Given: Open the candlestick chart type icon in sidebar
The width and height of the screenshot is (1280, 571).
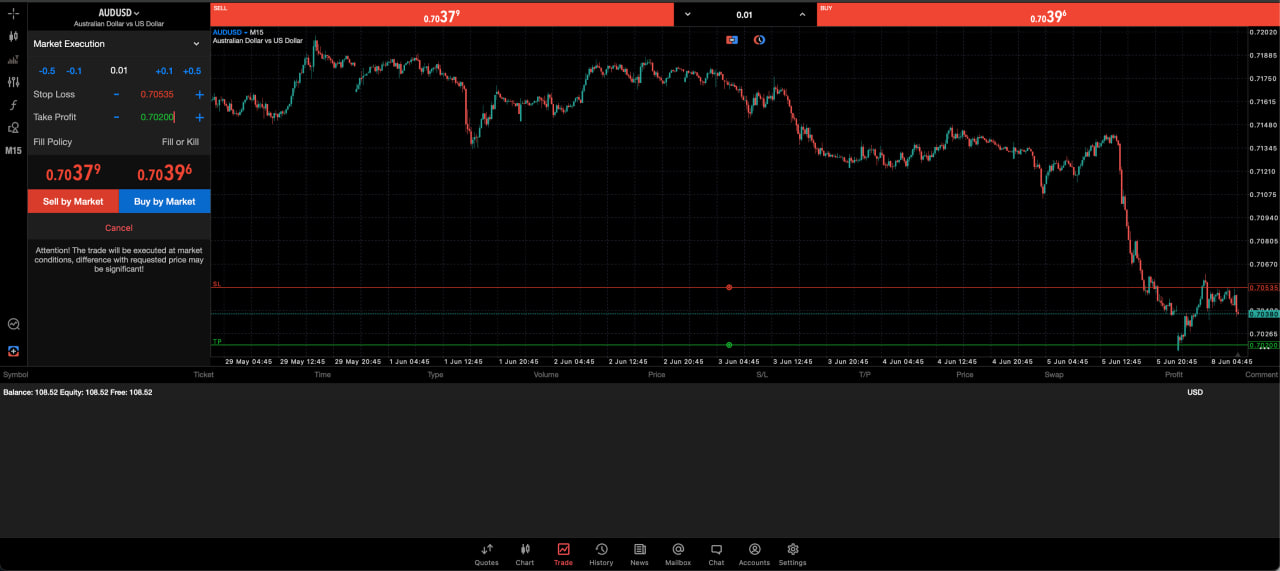Looking at the screenshot, I should point(13,36).
